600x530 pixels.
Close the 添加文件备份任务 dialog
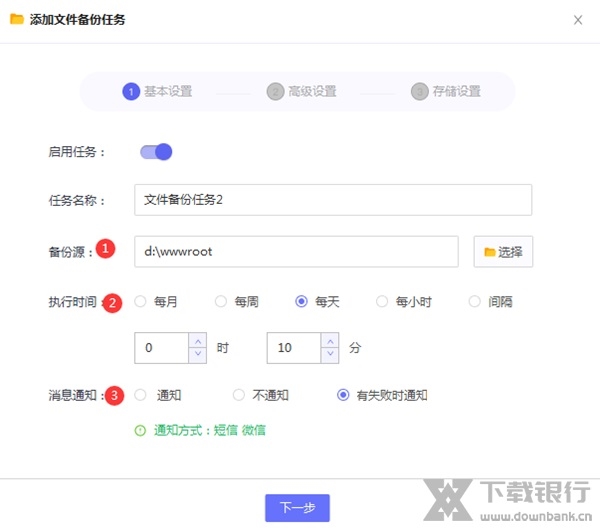(x=578, y=20)
